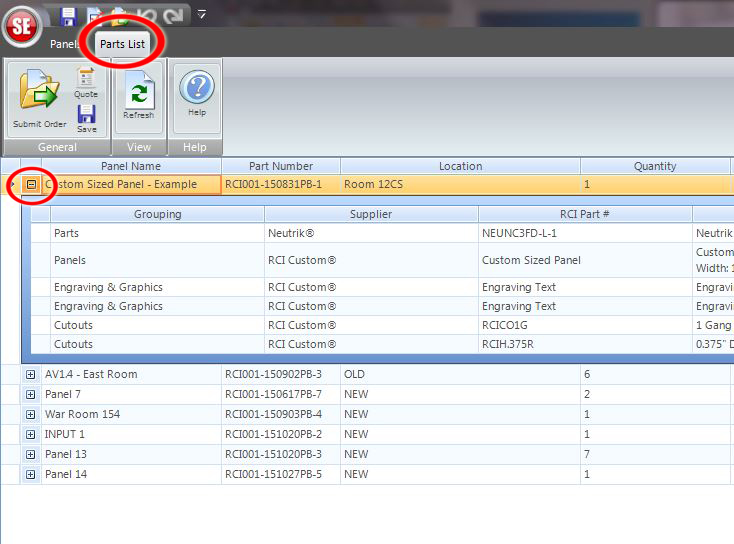This screenshot has height=544, width=734.
Task: Click the undo arrow in quick access toolbar
Action: click(x=146, y=15)
